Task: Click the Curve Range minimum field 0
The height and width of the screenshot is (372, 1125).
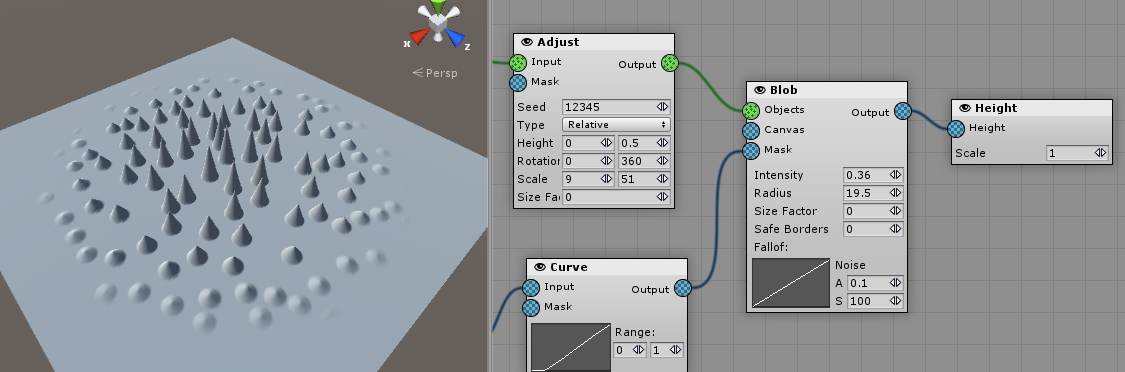Action: tap(631, 350)
